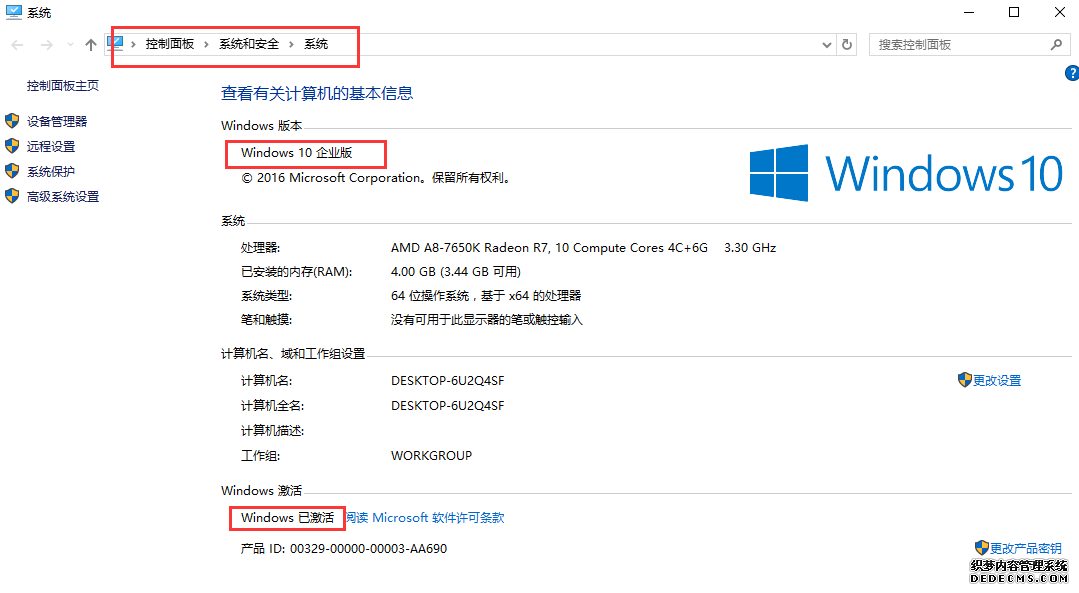Open 系统和安全 breadcrumb
This screenshot has width=1079, height=593.
[249, 44]
